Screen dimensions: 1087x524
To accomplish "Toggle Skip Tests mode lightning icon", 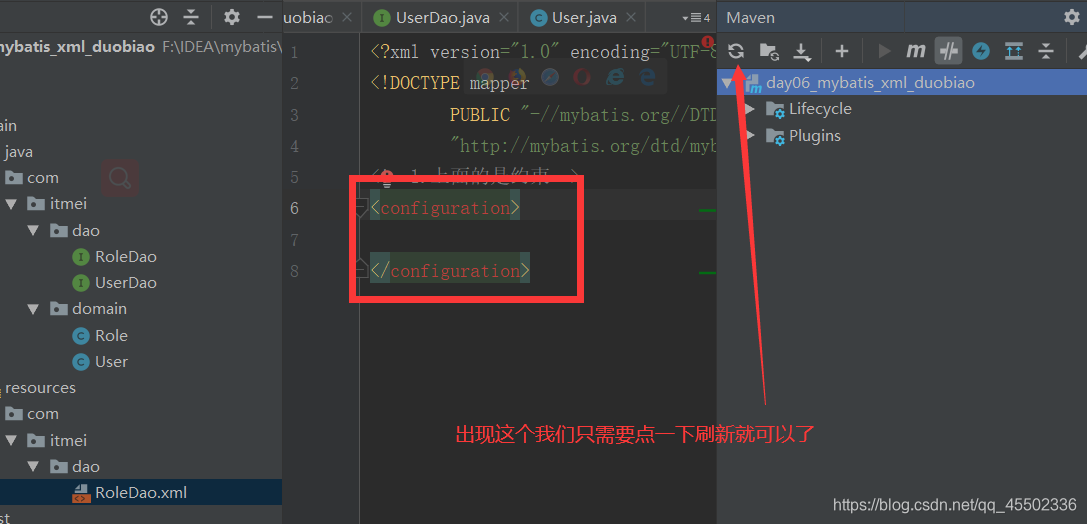I will pyautogui.click(x=980, y=51).
